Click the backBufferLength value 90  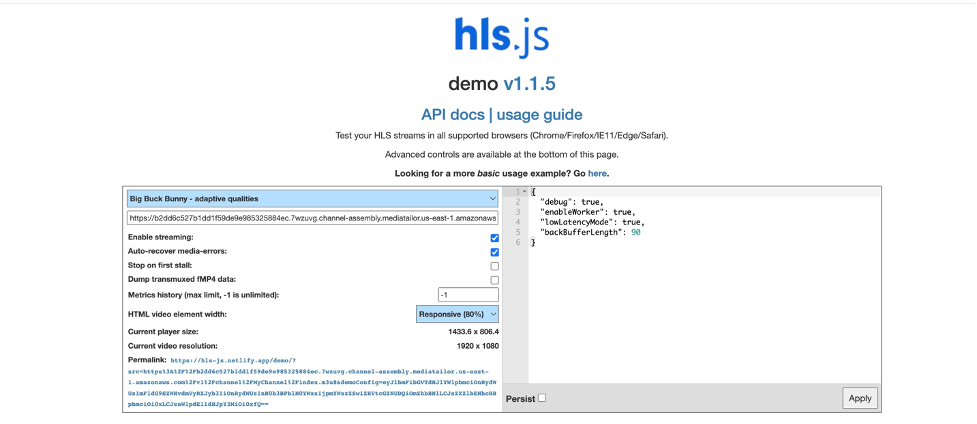click(636, 232)
